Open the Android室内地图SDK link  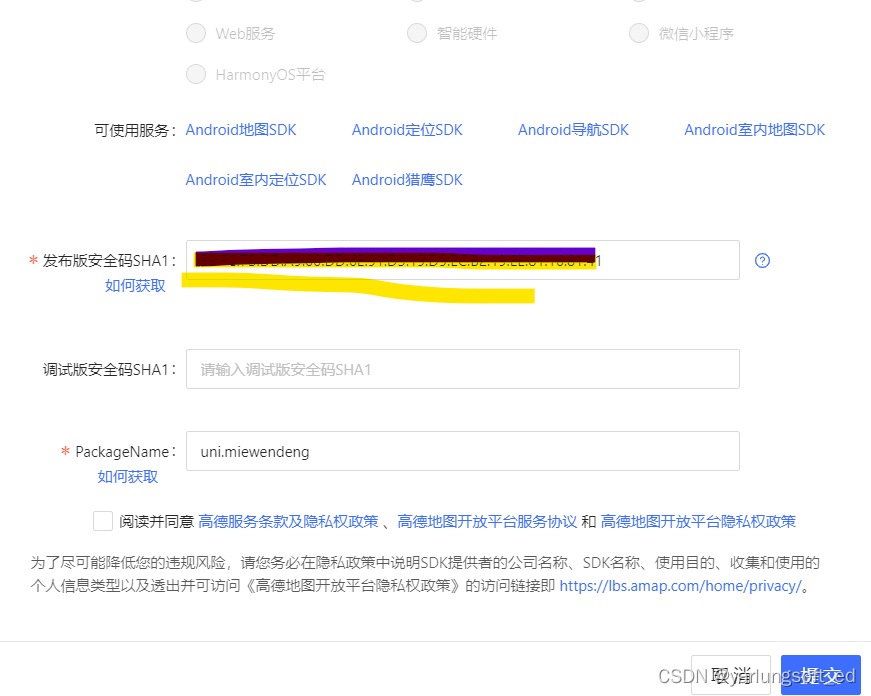[x=754, y=129]
